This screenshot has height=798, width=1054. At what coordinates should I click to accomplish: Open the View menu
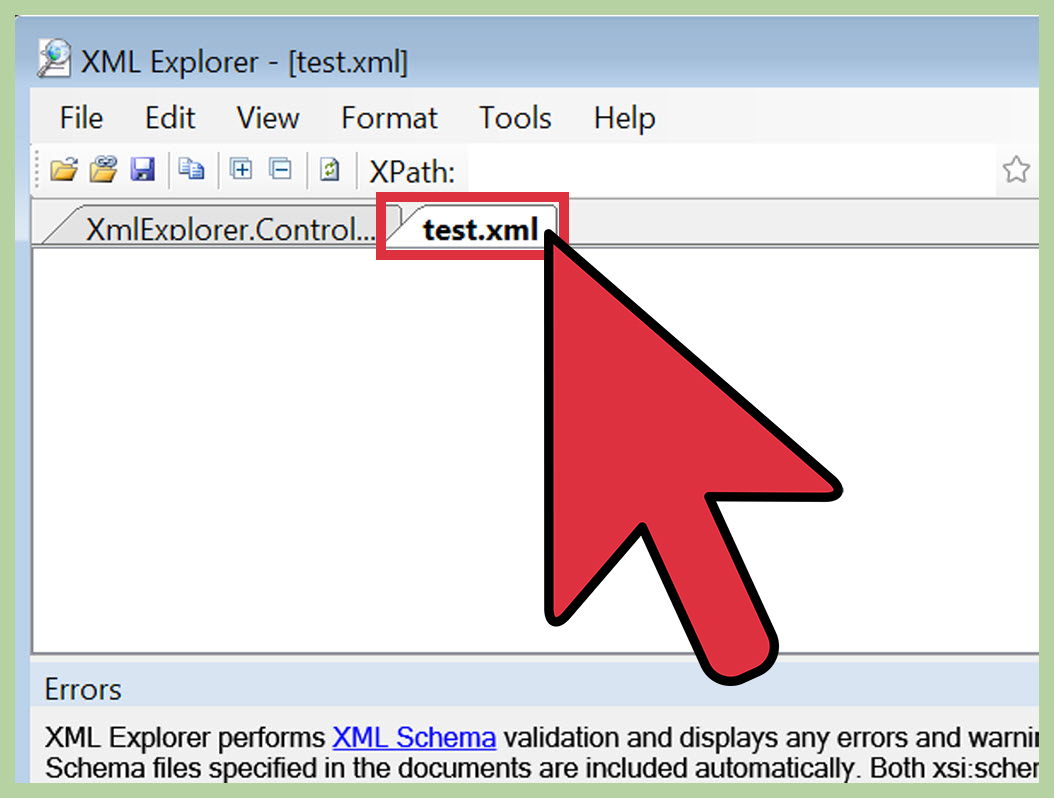point(267,118)
